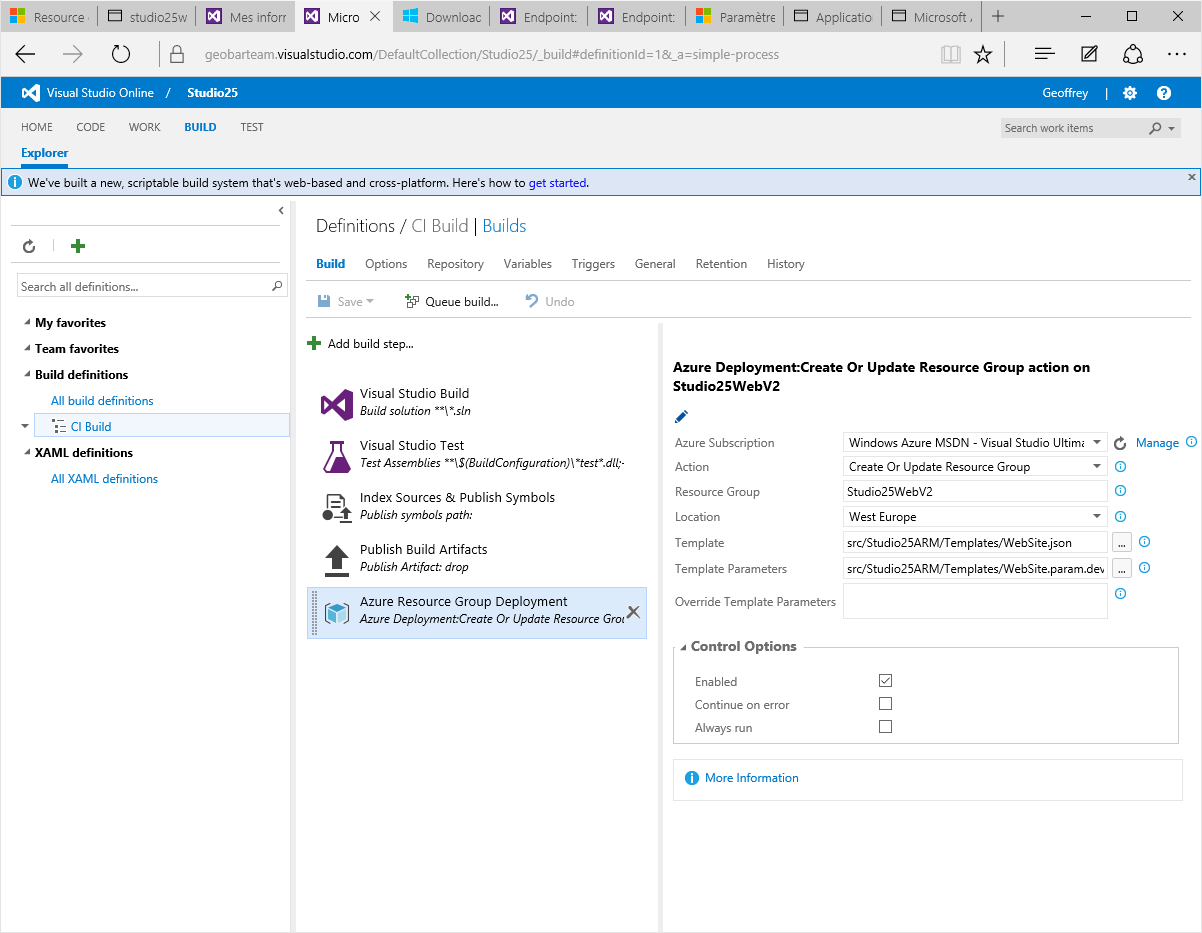The image size is (1202, 933).
Task: Uncheck the Enabled checkbox
Action: pyautogui.click(x=885, y=681)
